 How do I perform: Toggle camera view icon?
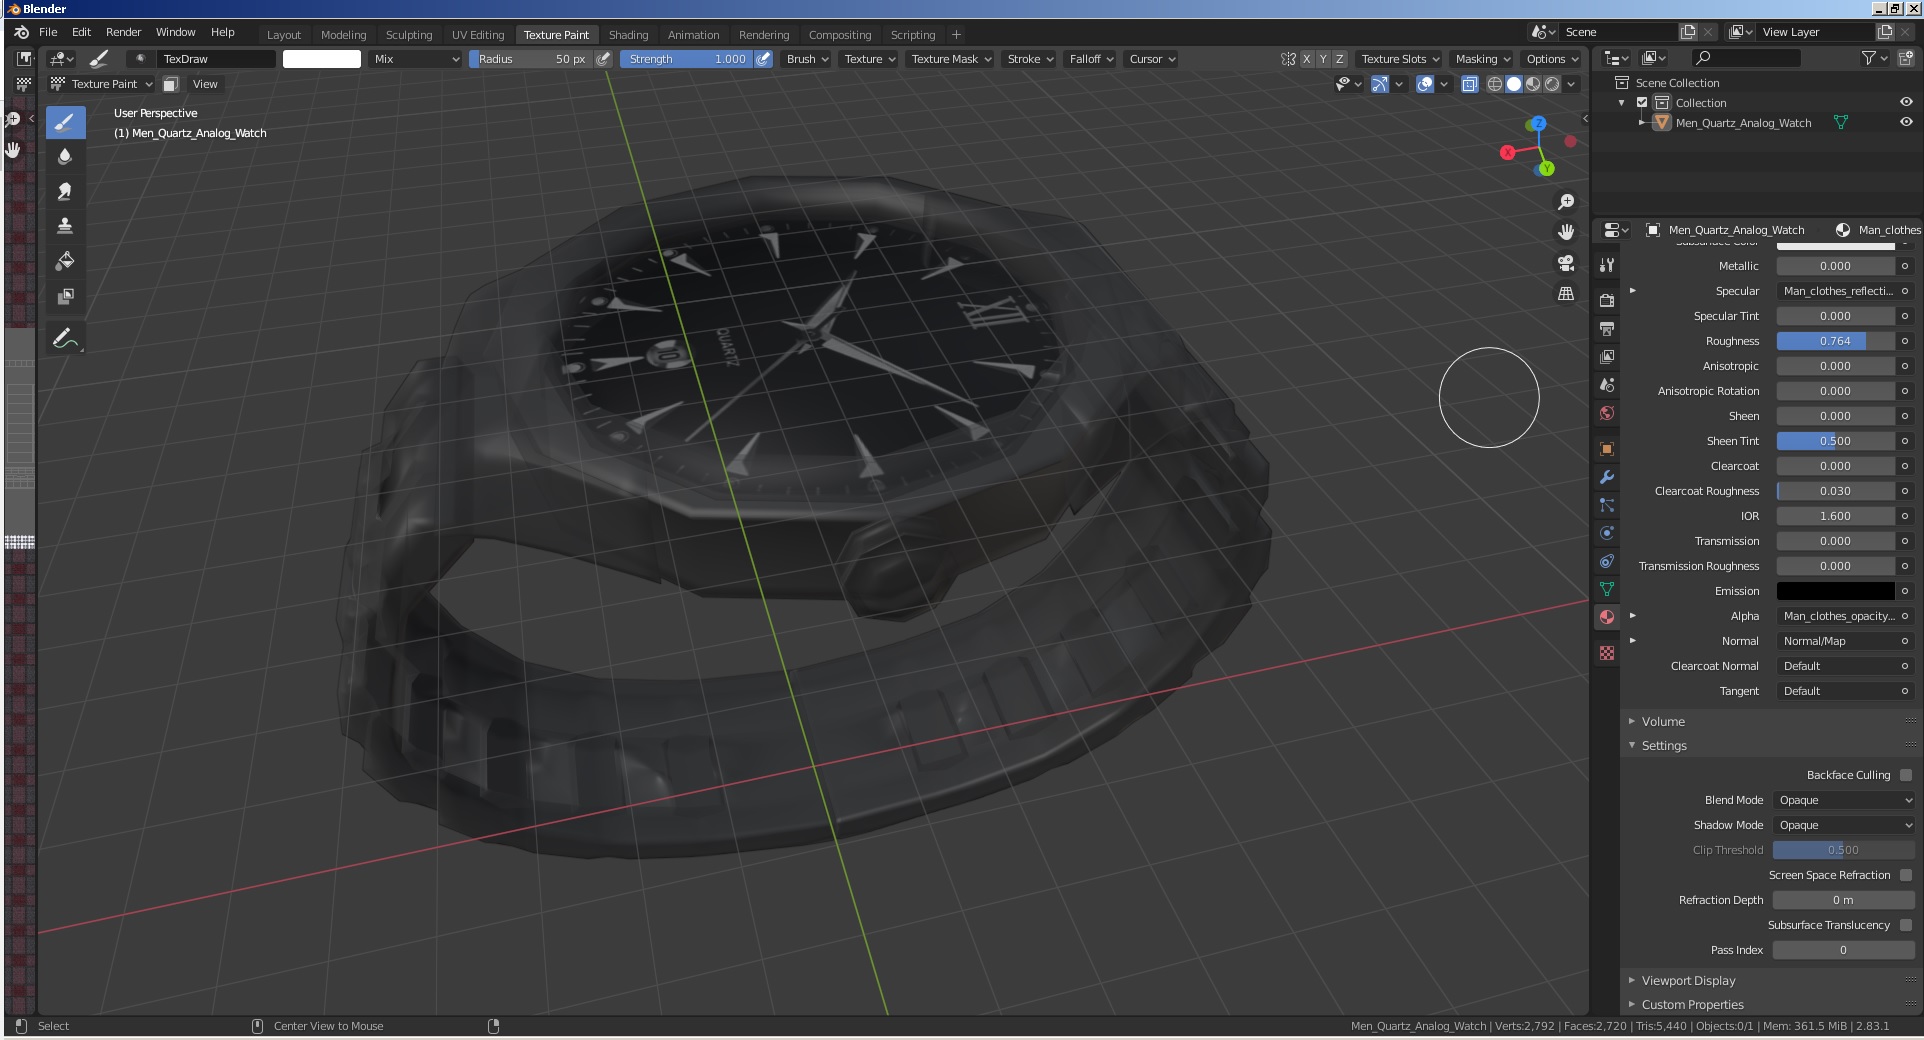tap(1566, 263)
